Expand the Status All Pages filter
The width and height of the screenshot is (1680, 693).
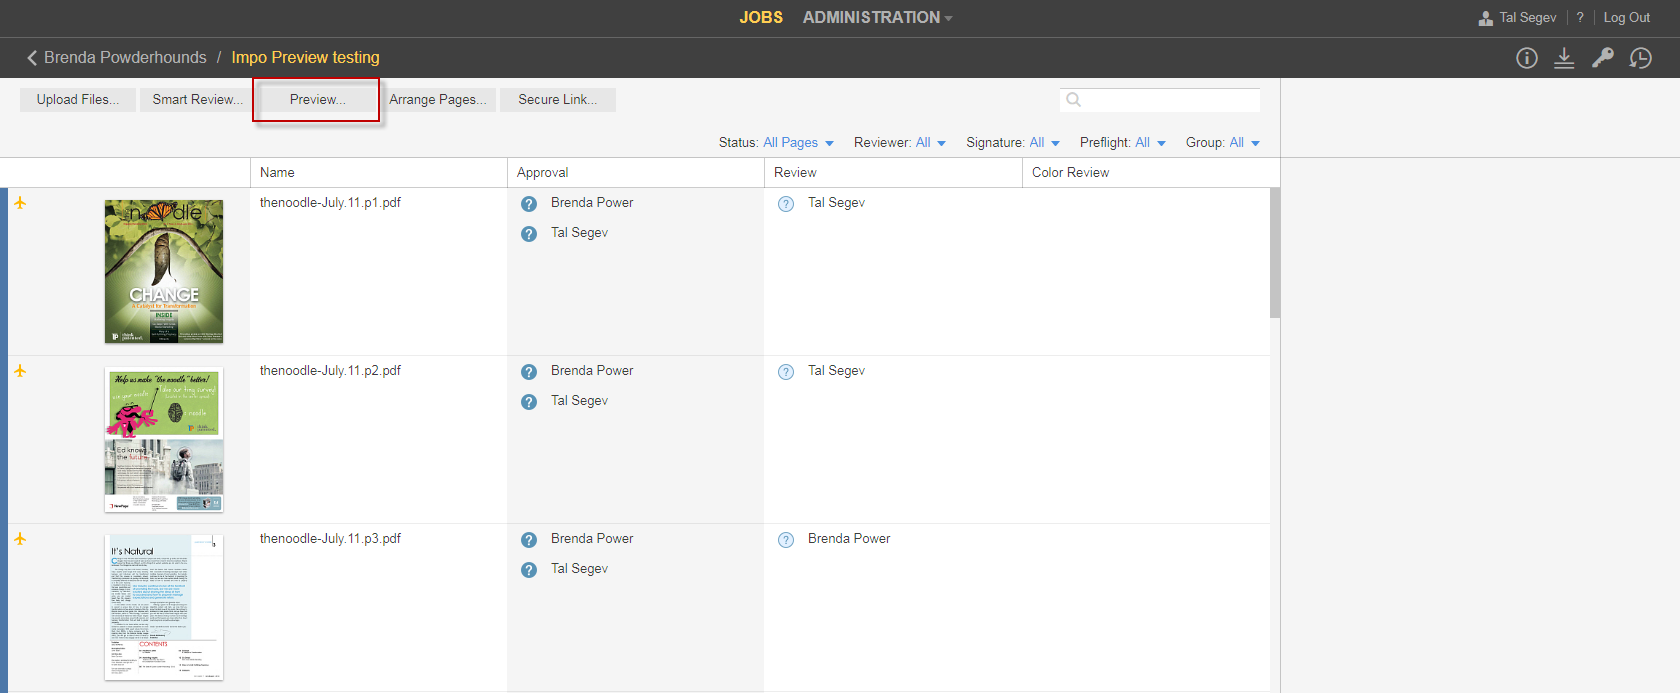click(x=797, y=143)
